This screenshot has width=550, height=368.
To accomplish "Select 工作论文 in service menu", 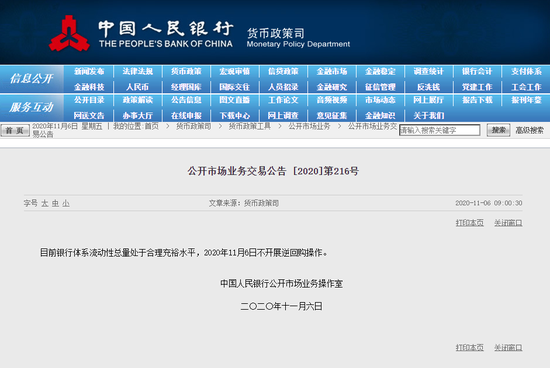I will tap(283, 100).
